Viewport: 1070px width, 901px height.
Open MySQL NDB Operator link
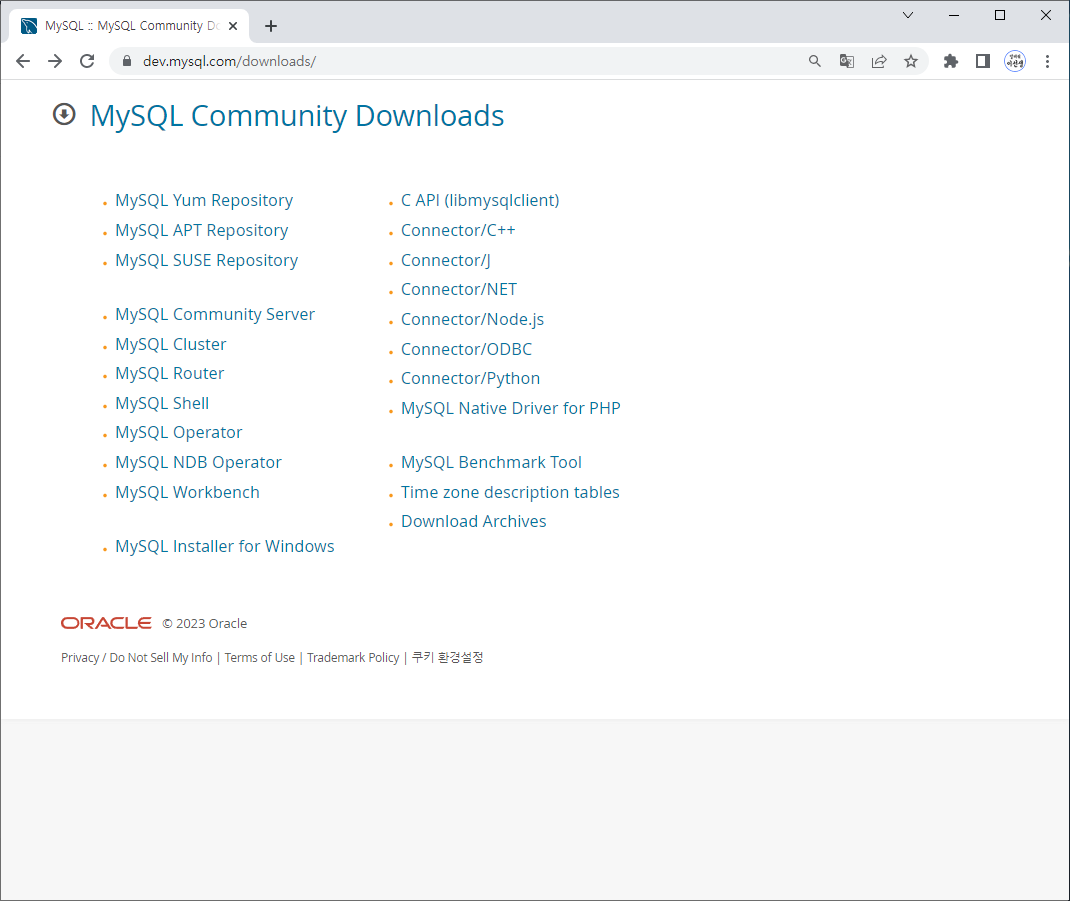[198, 463]
